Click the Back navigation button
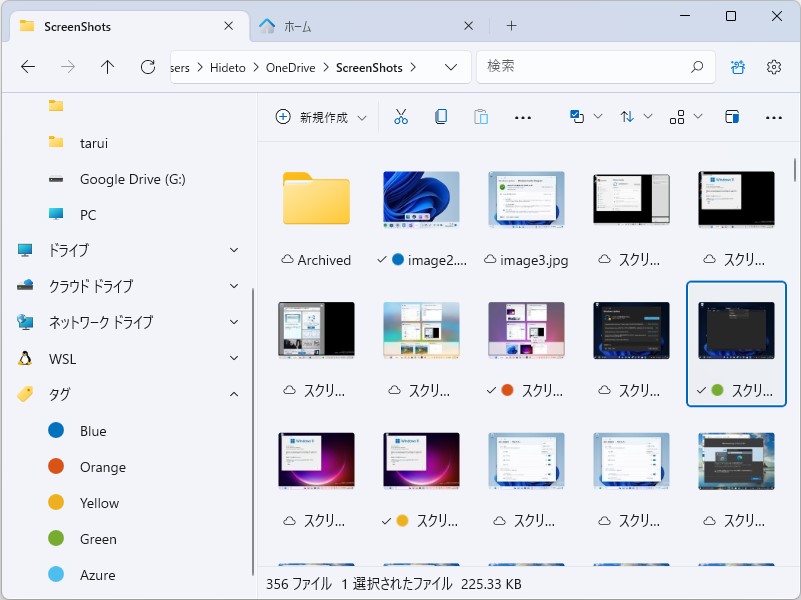The height and width of the screenshot is (600, 801). 27,67
